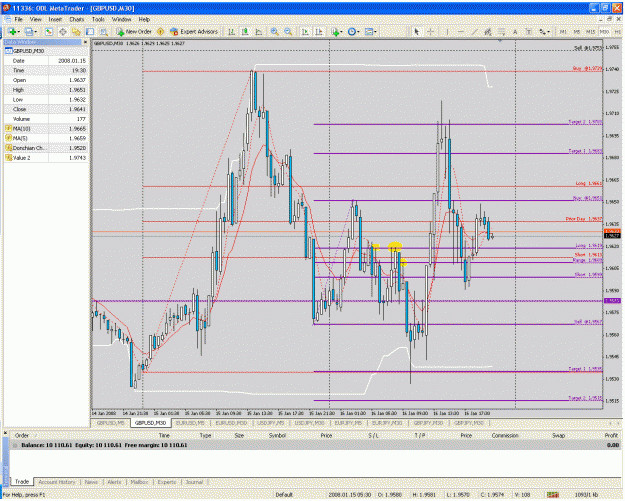Switch chart to bar chart mode icon
The width and height of the screenshot is (625, 501).
pyautogui.click(x=231, y=31)
